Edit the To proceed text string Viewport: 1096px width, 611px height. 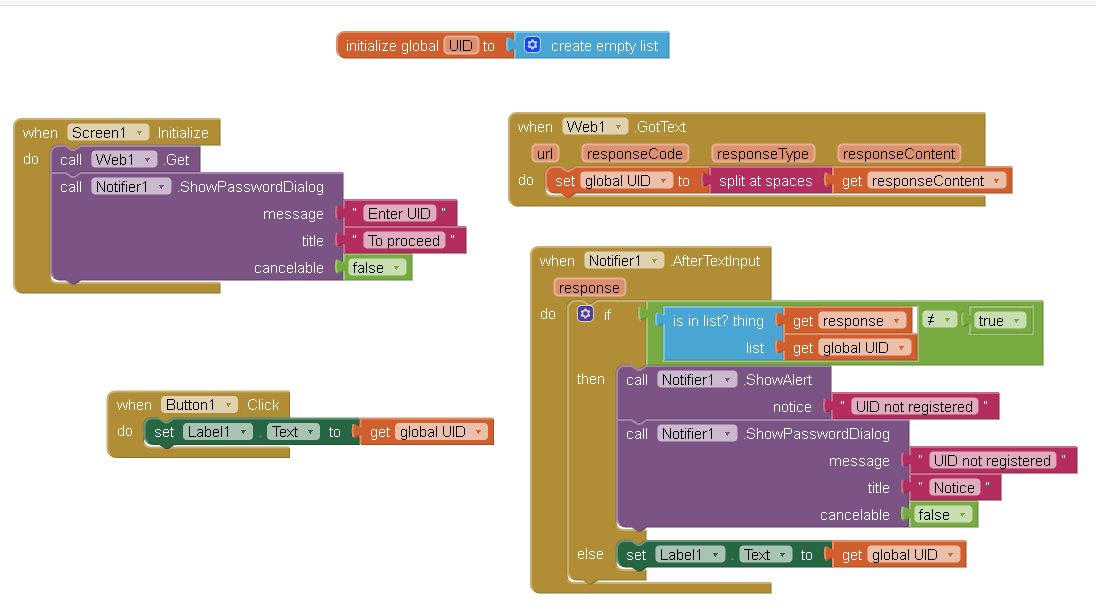[x=404, y=240]
